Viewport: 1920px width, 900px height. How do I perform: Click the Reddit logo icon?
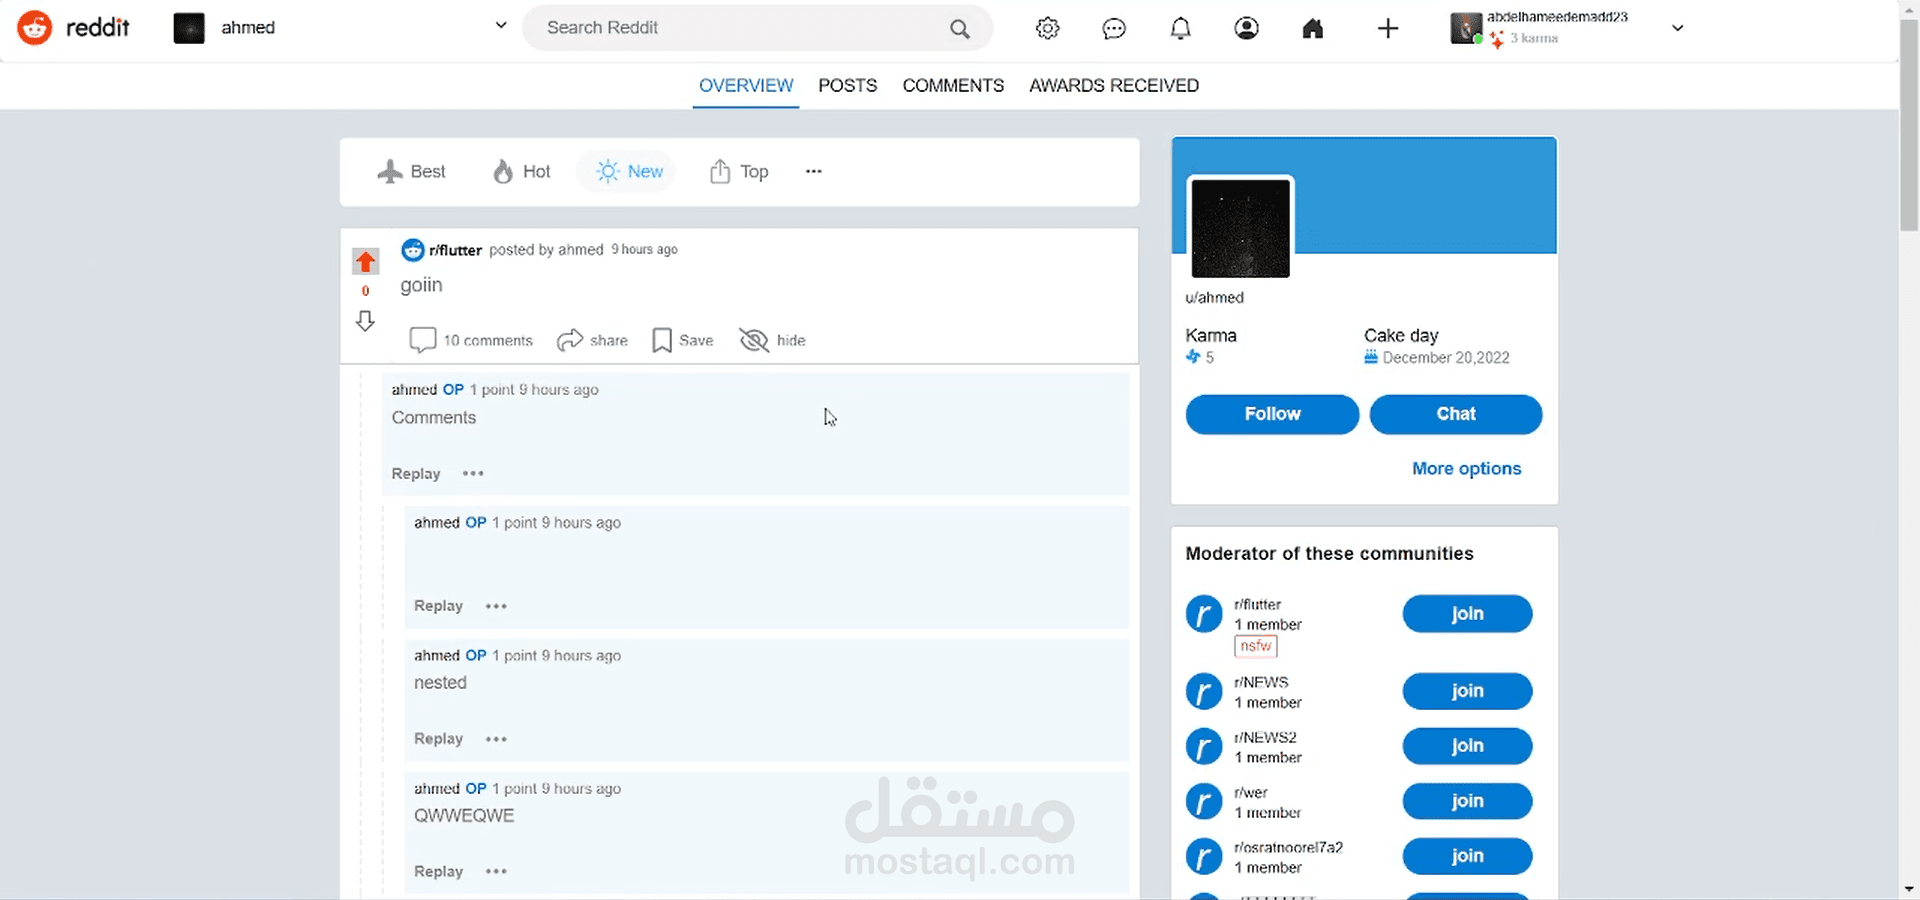tap(35, 28)
